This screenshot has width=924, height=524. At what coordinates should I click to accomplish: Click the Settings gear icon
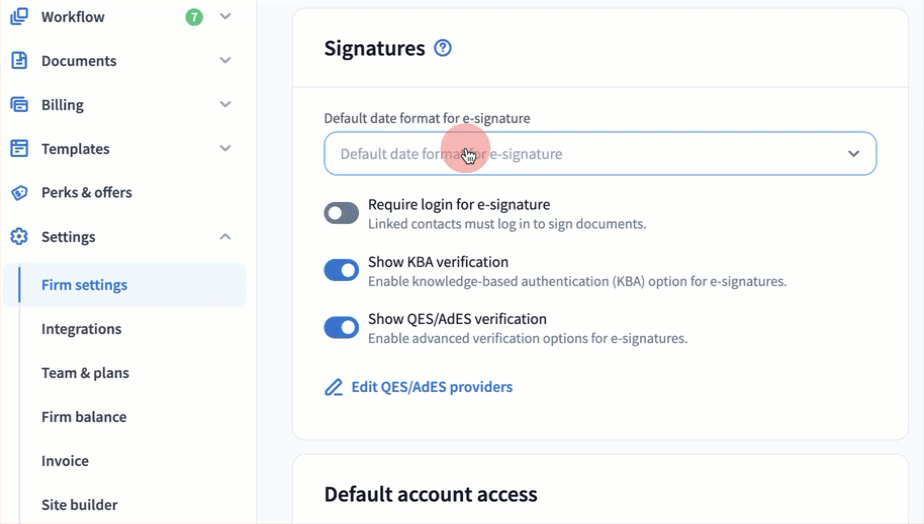click(x=19, y=237)
